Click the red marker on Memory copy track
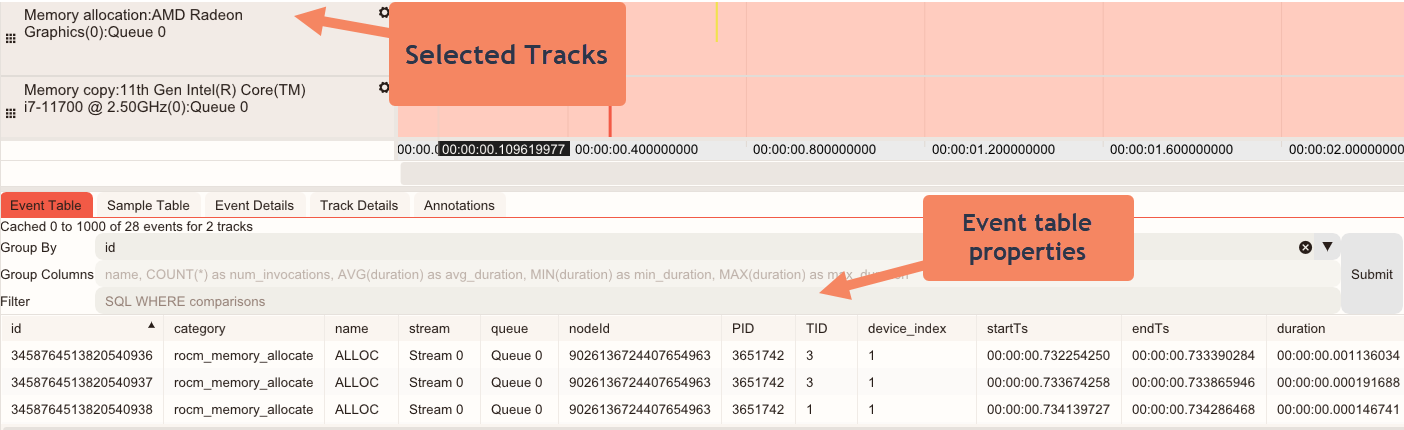Image resolution: width=1404 pixels, height=430 pixels. coord(609,122)
